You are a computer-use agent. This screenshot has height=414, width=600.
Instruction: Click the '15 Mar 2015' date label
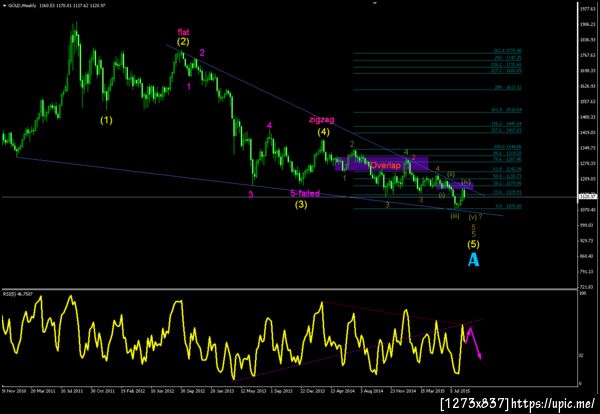coord(432,391)
